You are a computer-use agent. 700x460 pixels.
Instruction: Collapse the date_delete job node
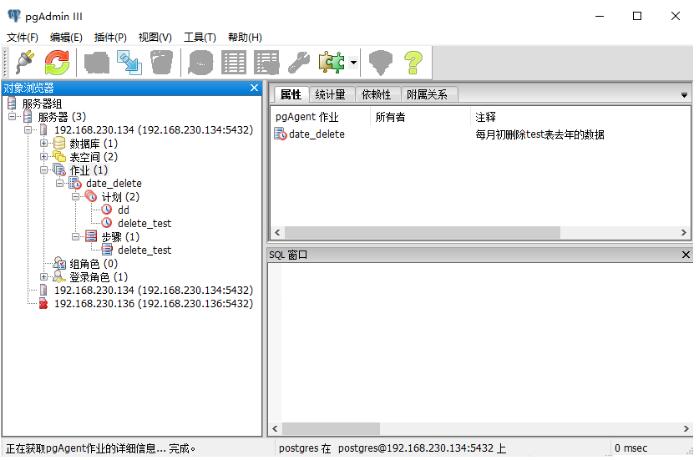(60, 184)
